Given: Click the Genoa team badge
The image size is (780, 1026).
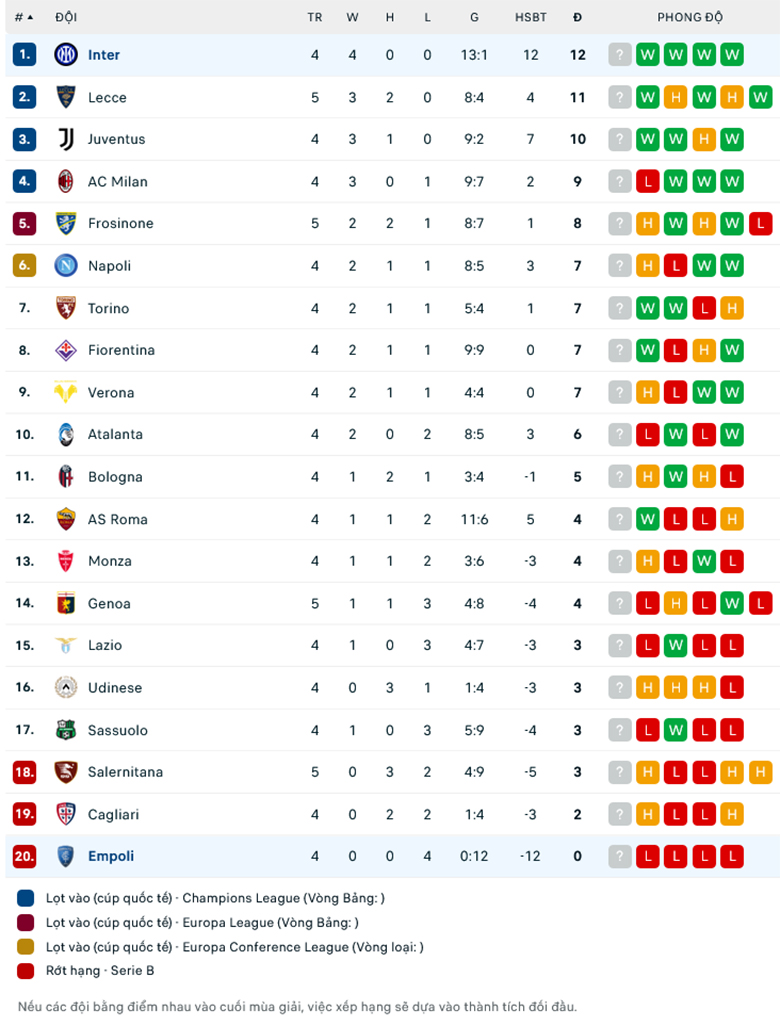Looking at the screenshot, I should tap(66, 603).
